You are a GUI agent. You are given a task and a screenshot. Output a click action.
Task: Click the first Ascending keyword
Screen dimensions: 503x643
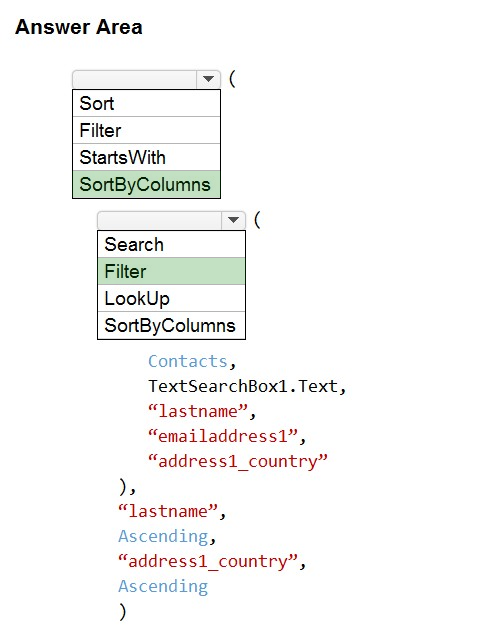[x=163, y=537]
